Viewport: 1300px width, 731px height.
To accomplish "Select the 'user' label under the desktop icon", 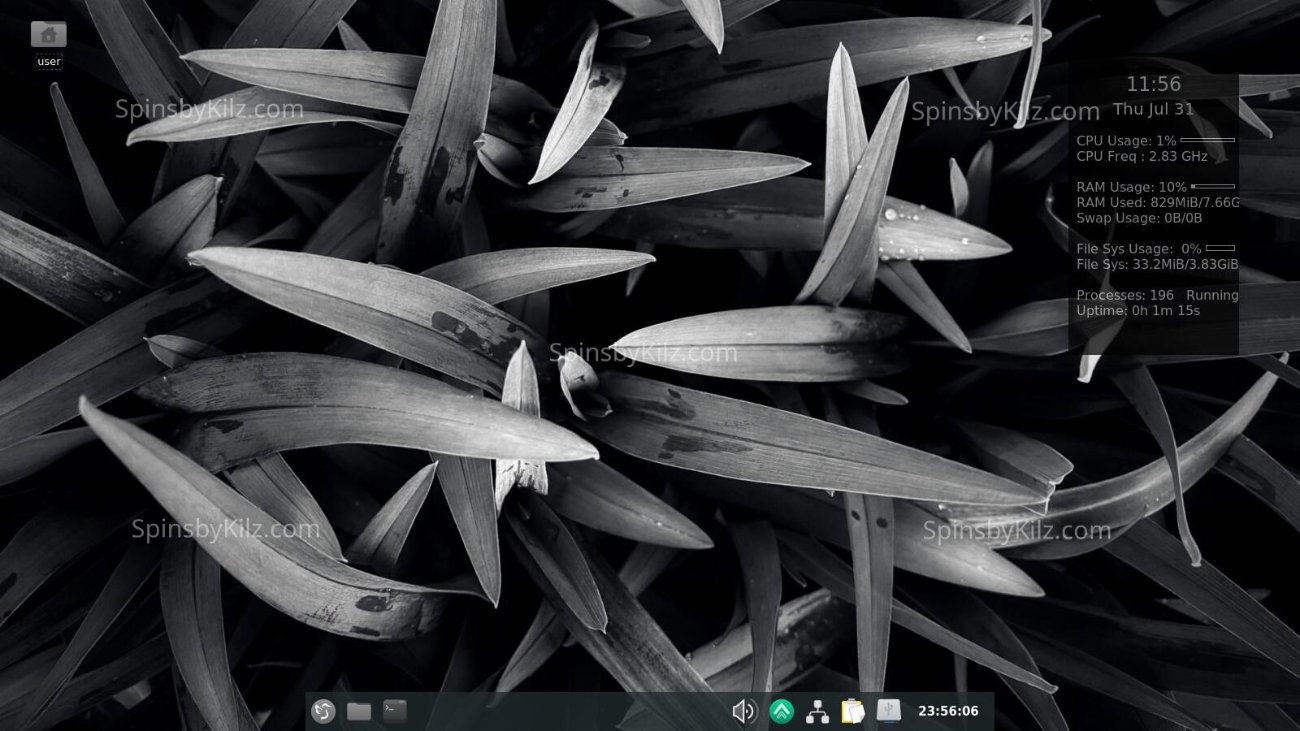I will click(x=49, y=61).
